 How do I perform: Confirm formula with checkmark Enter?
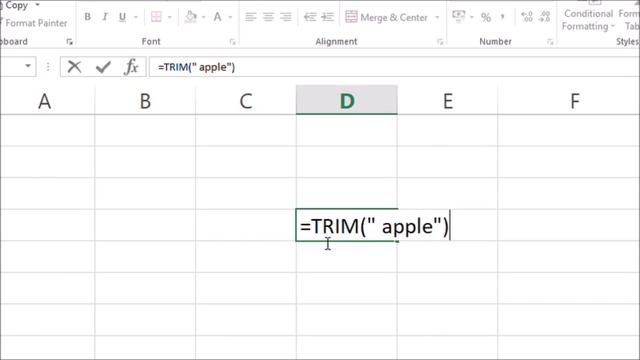pyautogui.click(x=103, y=67)
